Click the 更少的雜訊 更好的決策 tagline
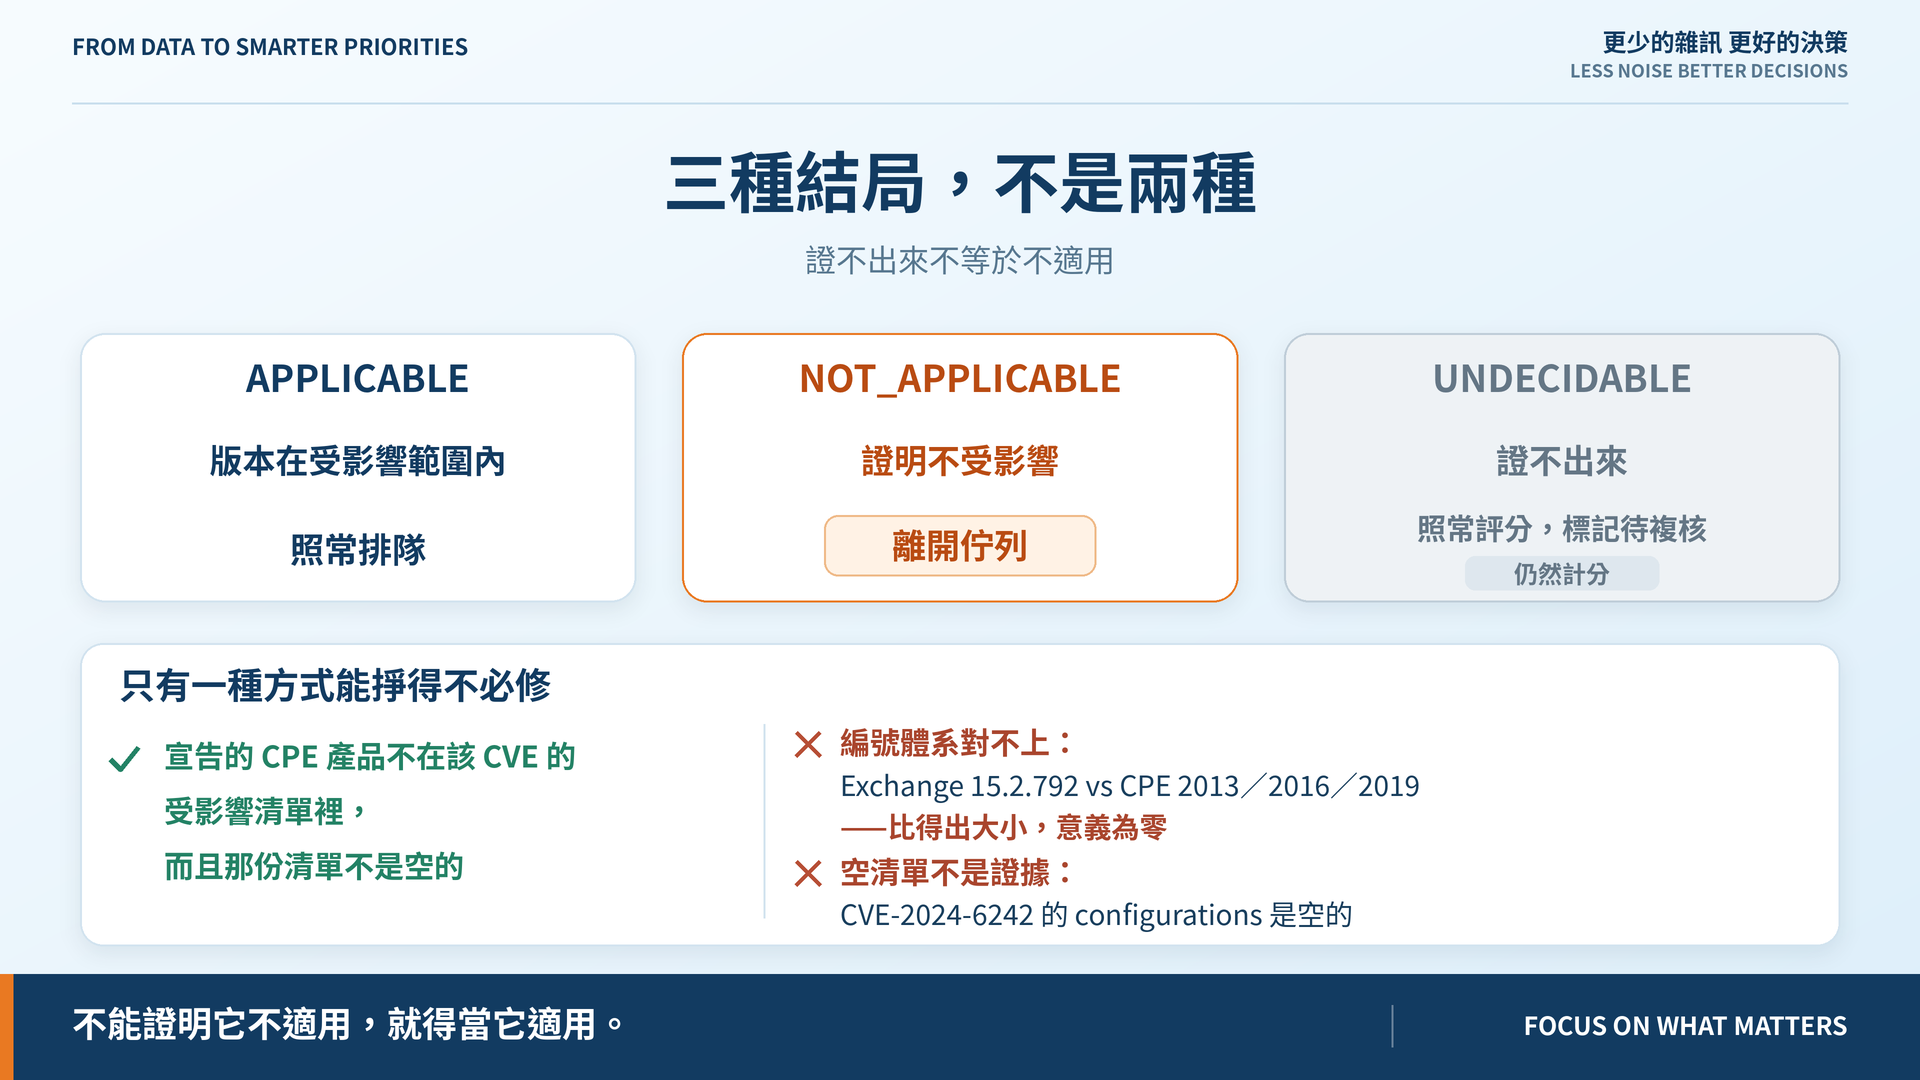The height and width of the screenshot is (1080, 1920). (1725, 42)
